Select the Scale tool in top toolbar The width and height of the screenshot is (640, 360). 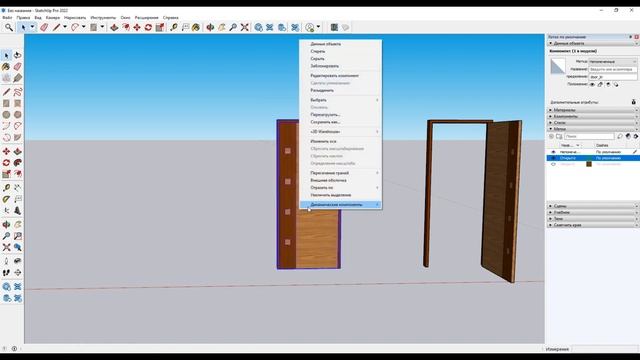click(x=160, y=27)
